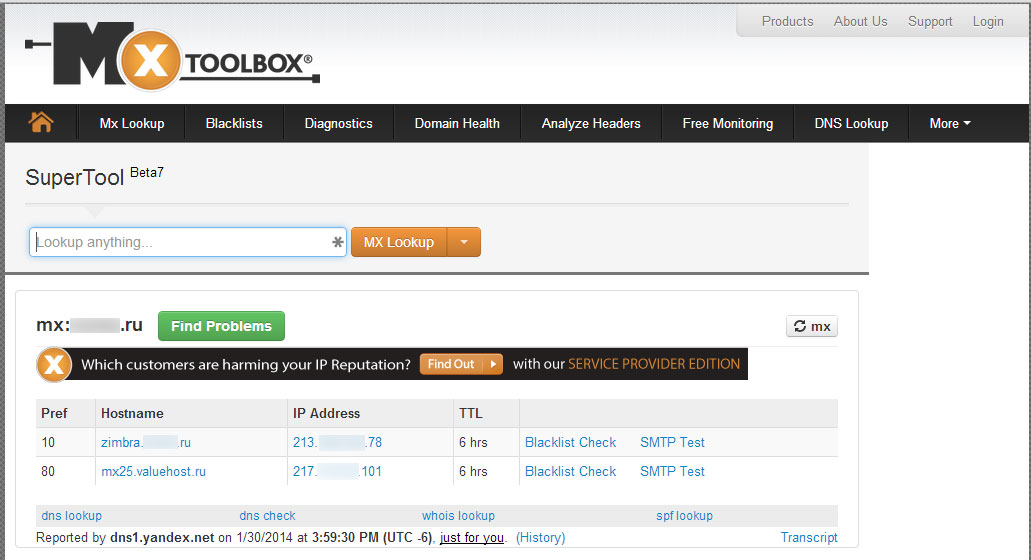This screenshot has width=1031, height=560.
Task: Open Analyze Headers in the navbar
Action: [x=591, y=124]
